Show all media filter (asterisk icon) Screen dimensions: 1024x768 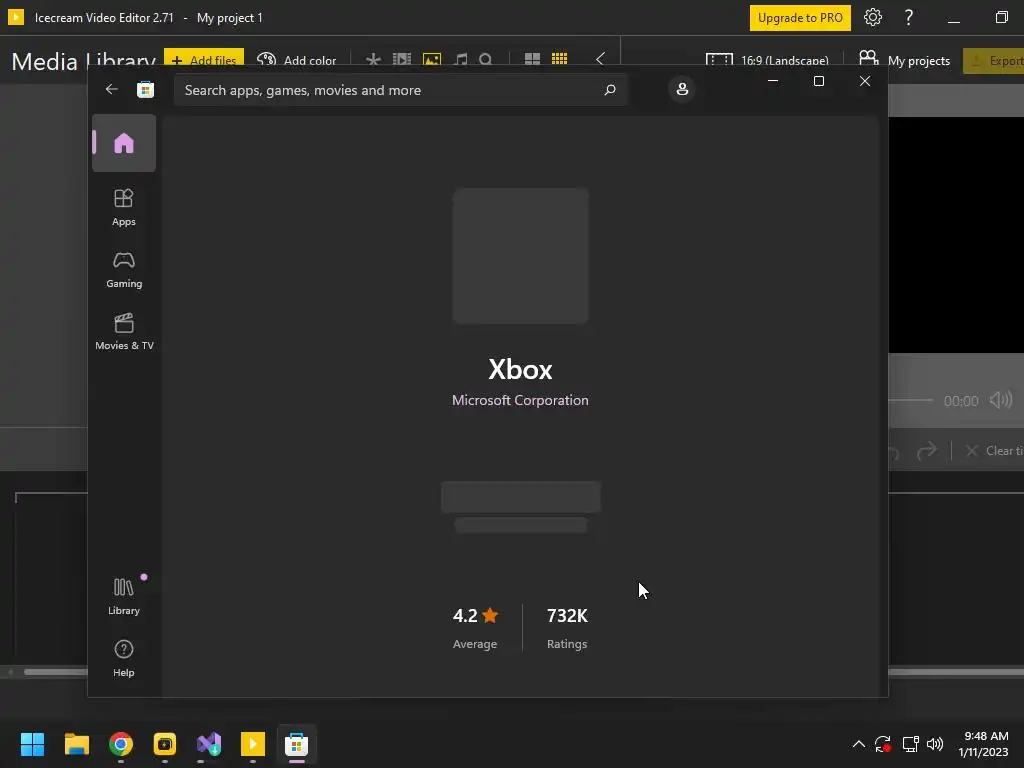click(373, 60)
